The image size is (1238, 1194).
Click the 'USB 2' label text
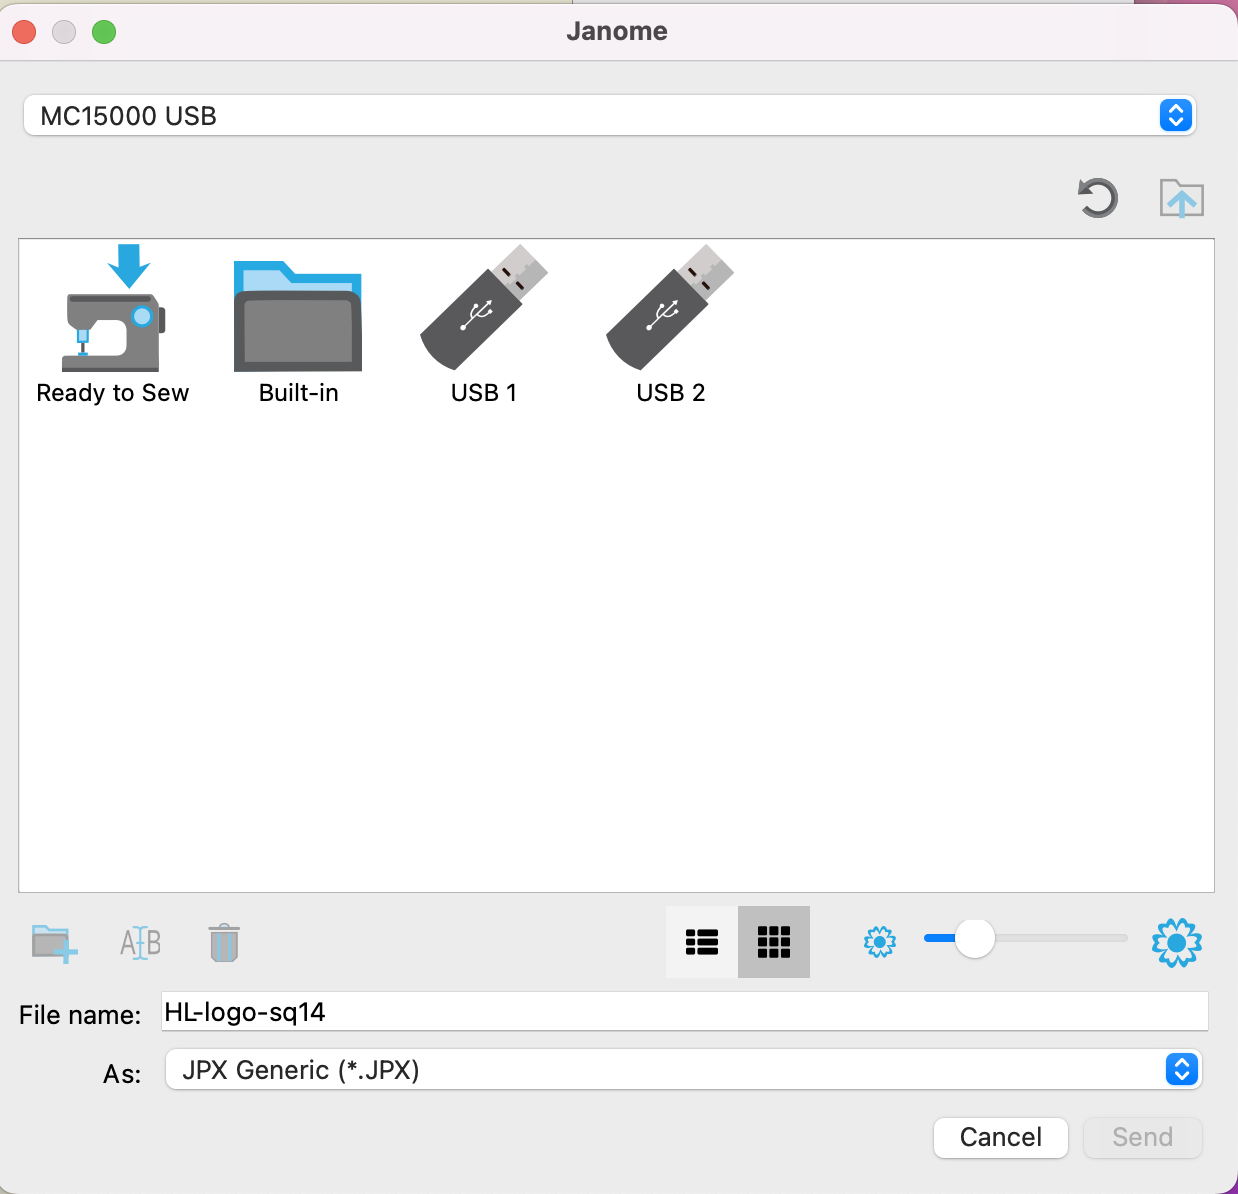click(671, 393)
